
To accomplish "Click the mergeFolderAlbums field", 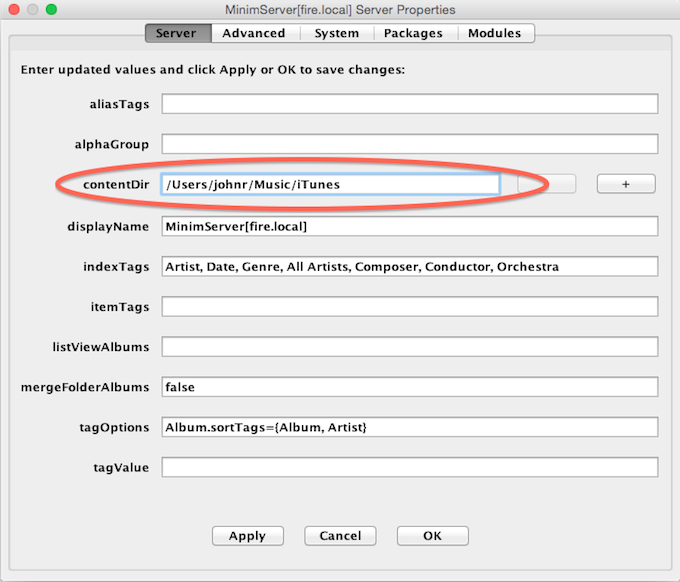I will click(x=410, y=387).
